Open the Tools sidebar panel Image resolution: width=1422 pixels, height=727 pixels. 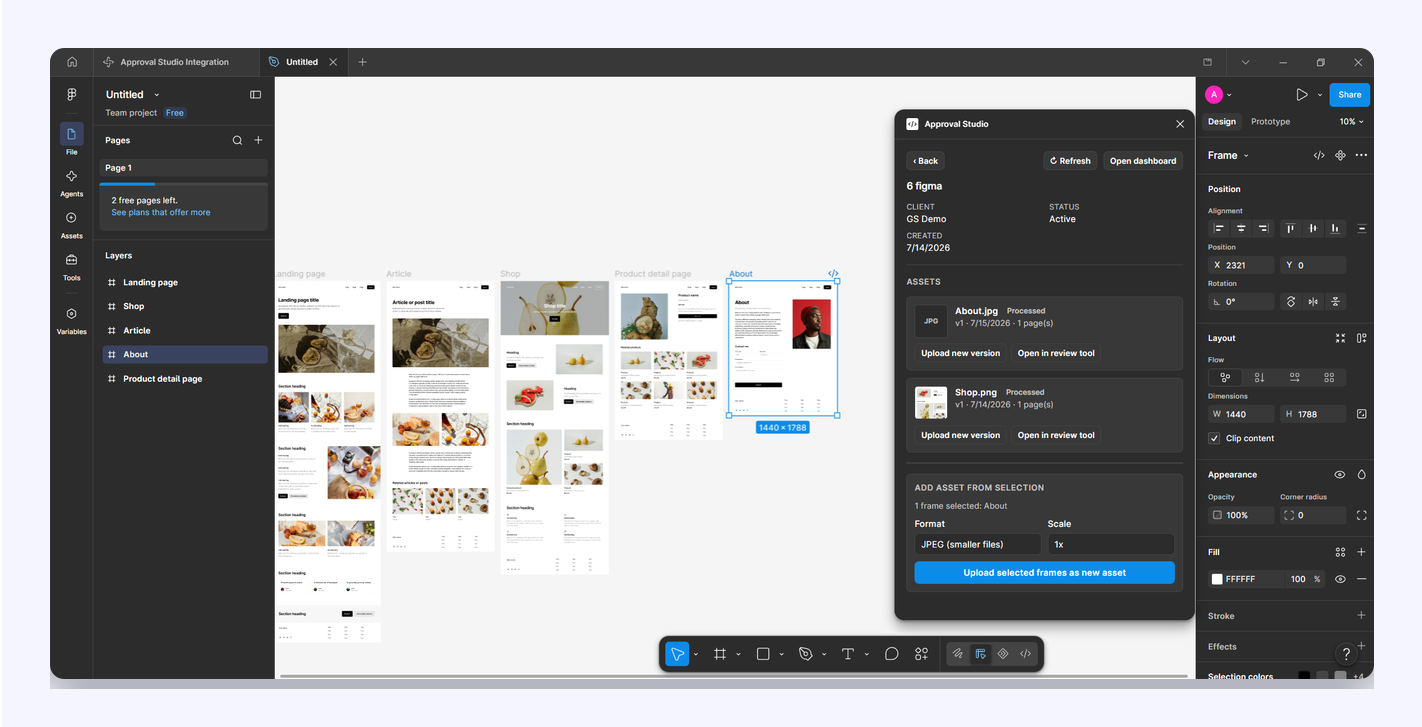pyautogui.click(x=71, y=266)
